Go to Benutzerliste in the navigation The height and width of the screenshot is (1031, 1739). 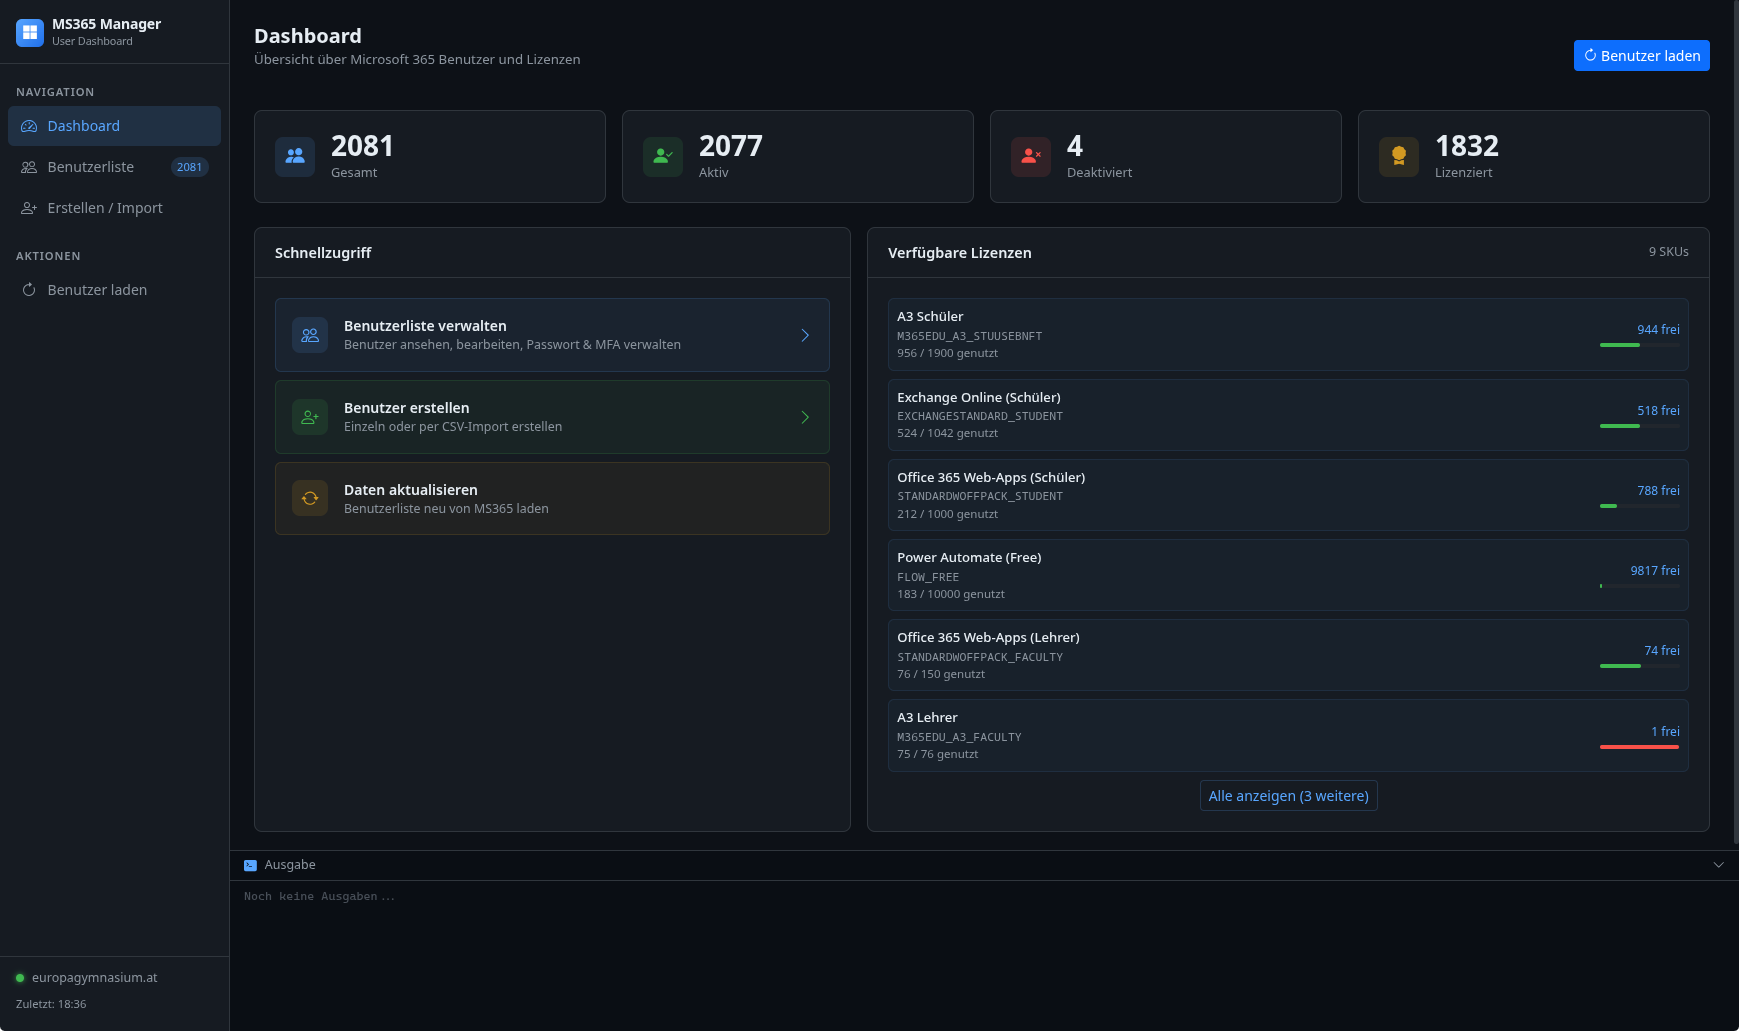(114, 167)
